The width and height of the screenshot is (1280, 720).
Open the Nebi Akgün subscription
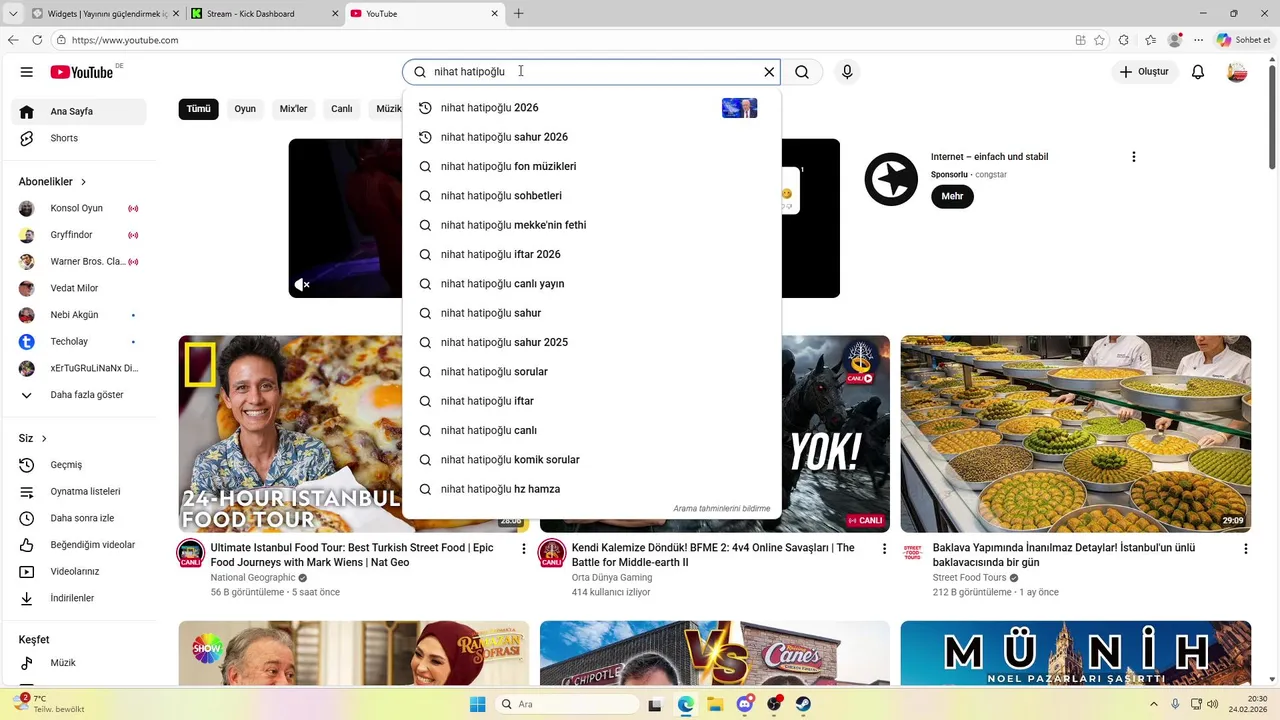79,315
